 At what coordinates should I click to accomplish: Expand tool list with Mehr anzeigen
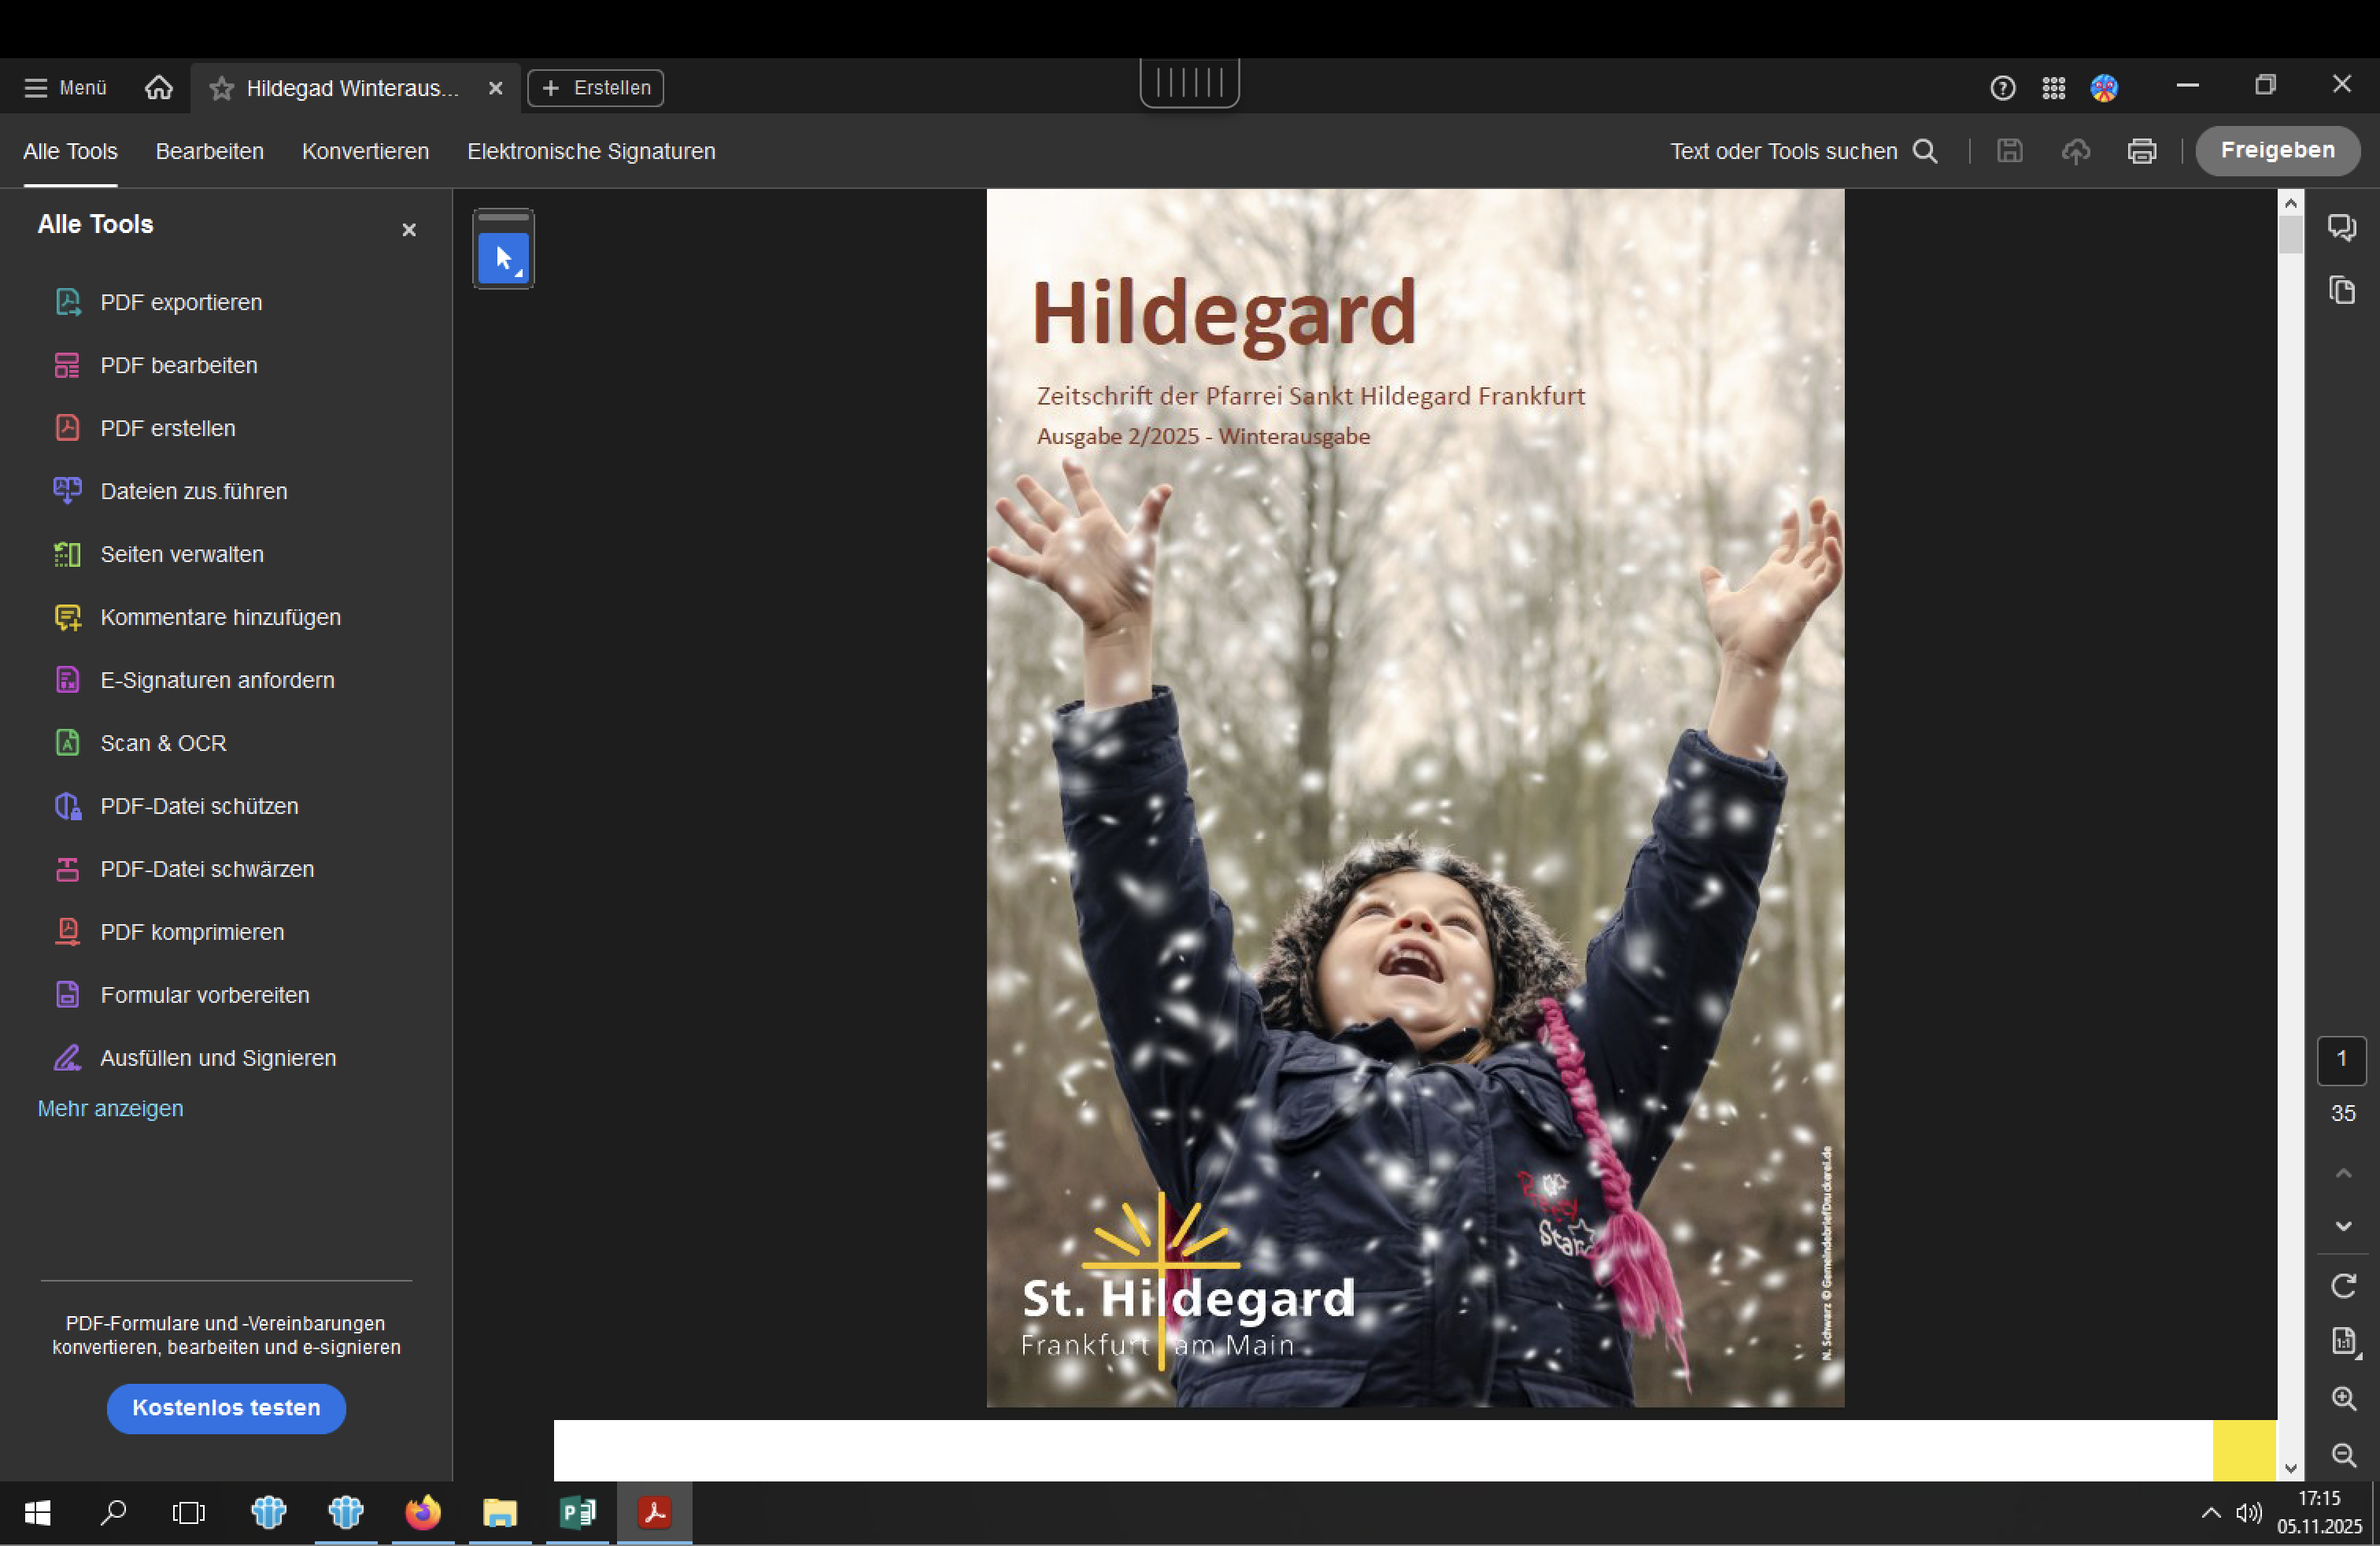pyautogui.click(x=110, y=1108)
